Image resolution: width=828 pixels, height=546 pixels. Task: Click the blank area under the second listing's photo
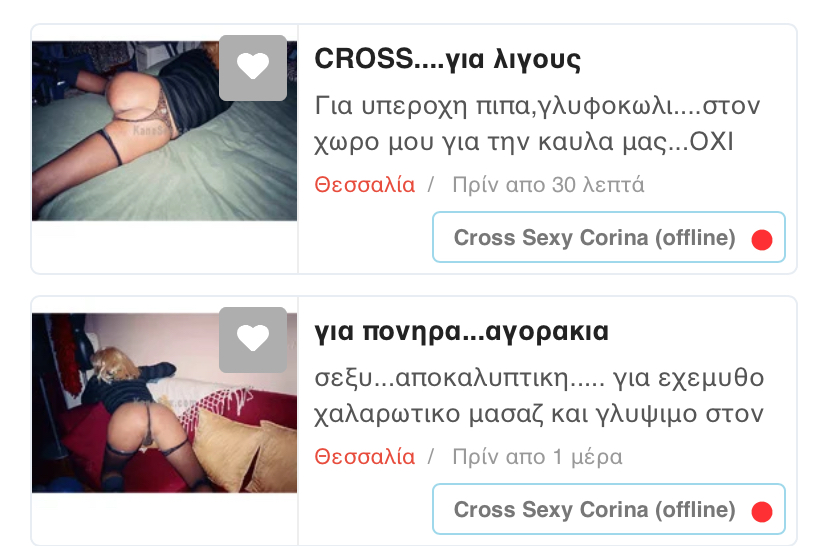coord(164,519)
